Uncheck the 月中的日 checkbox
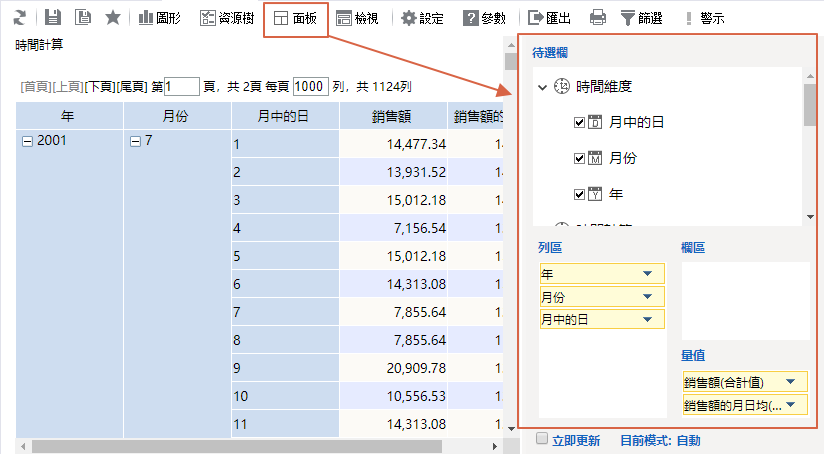Image resolution: width=824 pixels, height=454 pixels. pyautogui.click(x=579, y=123)
